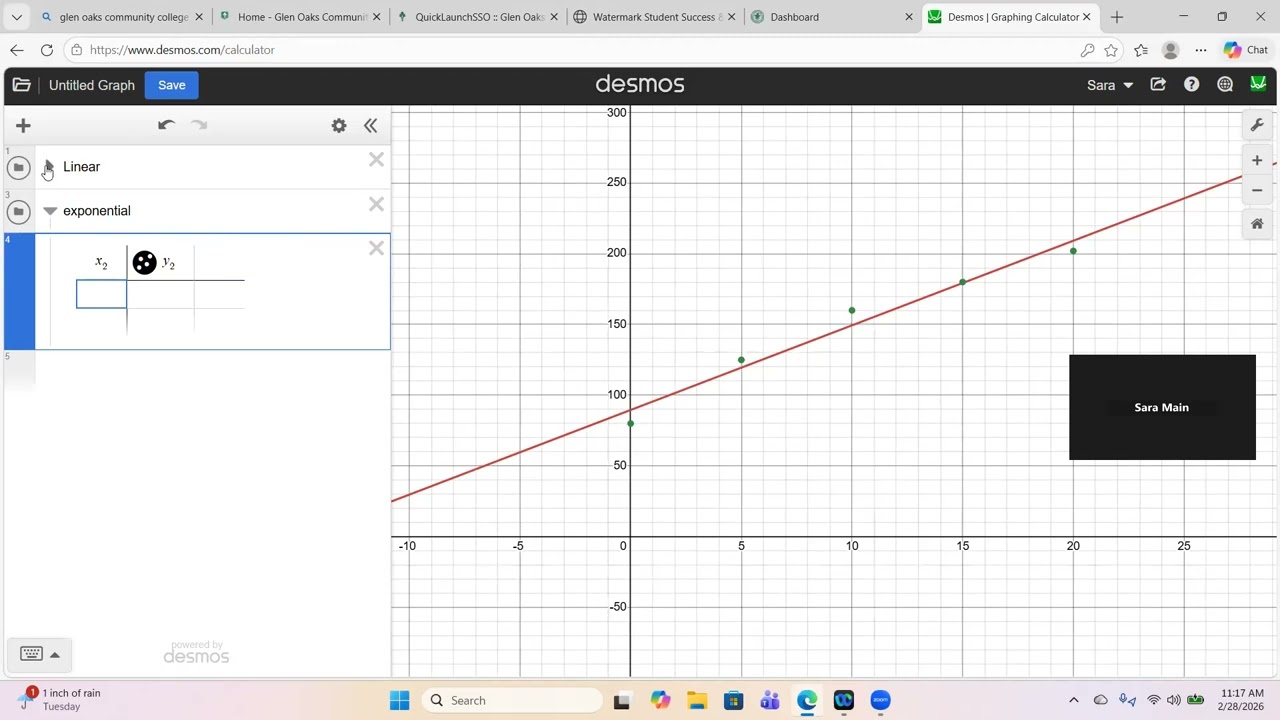Reset graph to default viewport
This screenshot has height=720, width=1280.
pyautogui.click(x=1257, y=224)
